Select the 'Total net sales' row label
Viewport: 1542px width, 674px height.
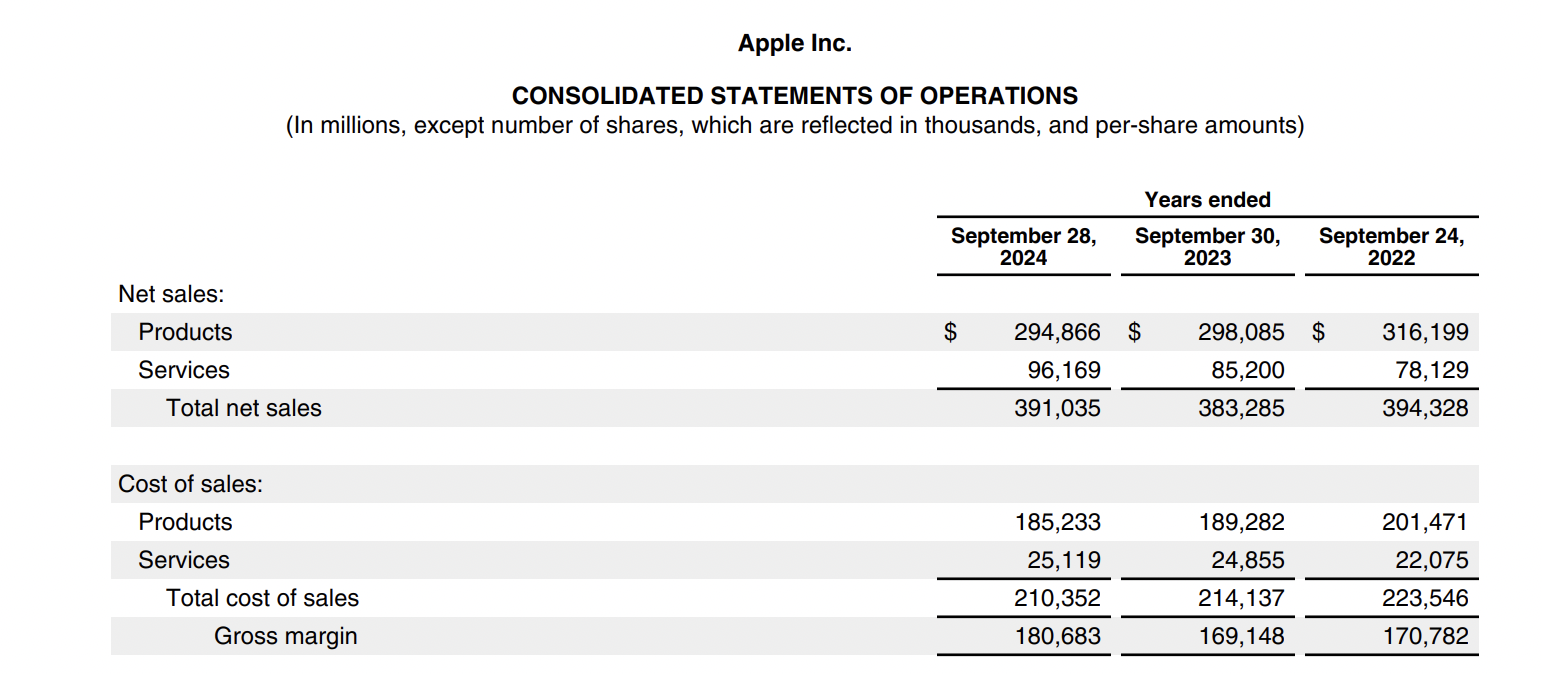pyautogui.click(x=244, y=408)
